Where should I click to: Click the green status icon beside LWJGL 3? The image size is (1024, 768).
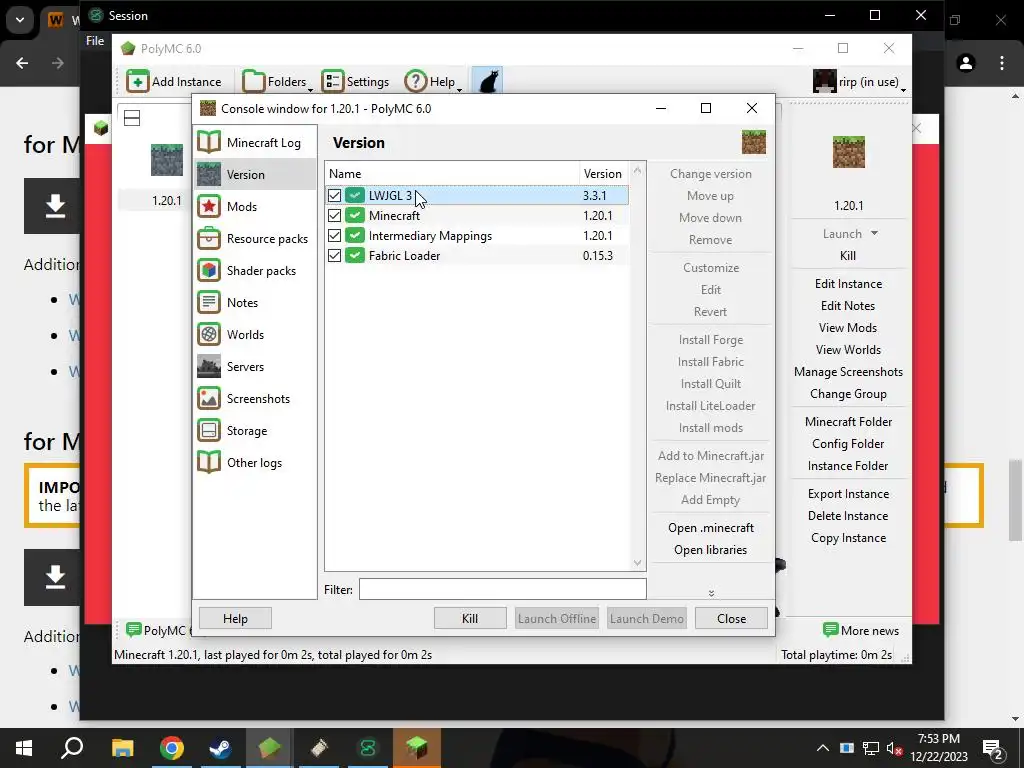[355, 195]
